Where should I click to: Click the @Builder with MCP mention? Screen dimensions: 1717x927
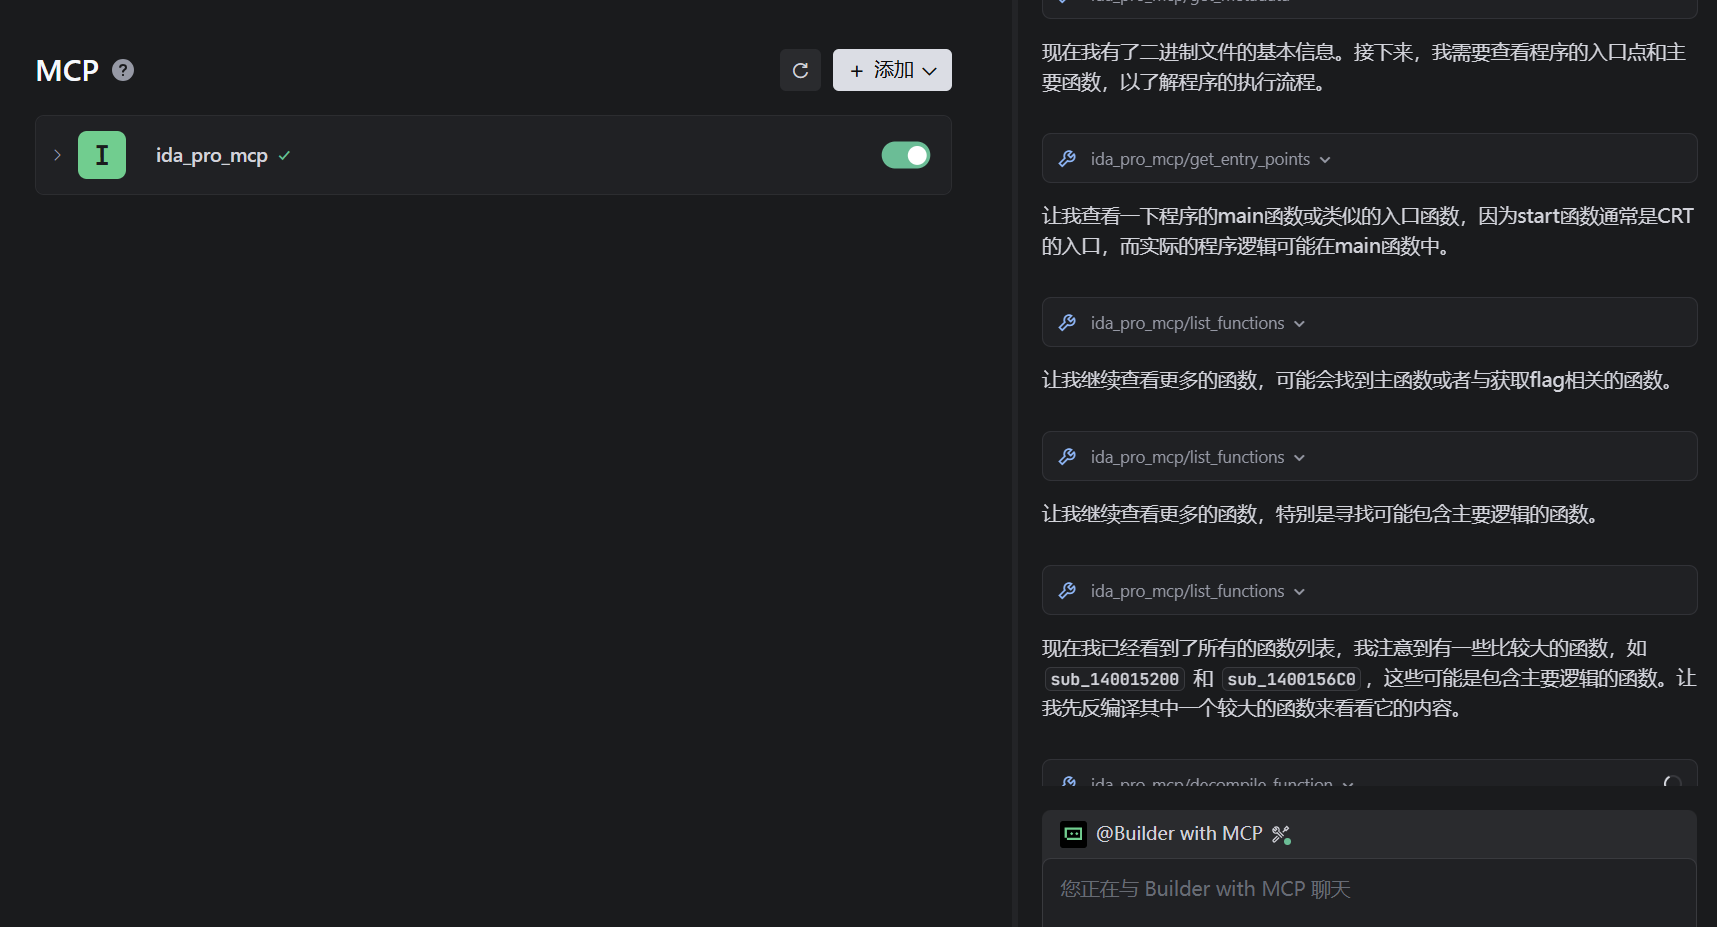pyautogui.click(x=1179, y=834)
